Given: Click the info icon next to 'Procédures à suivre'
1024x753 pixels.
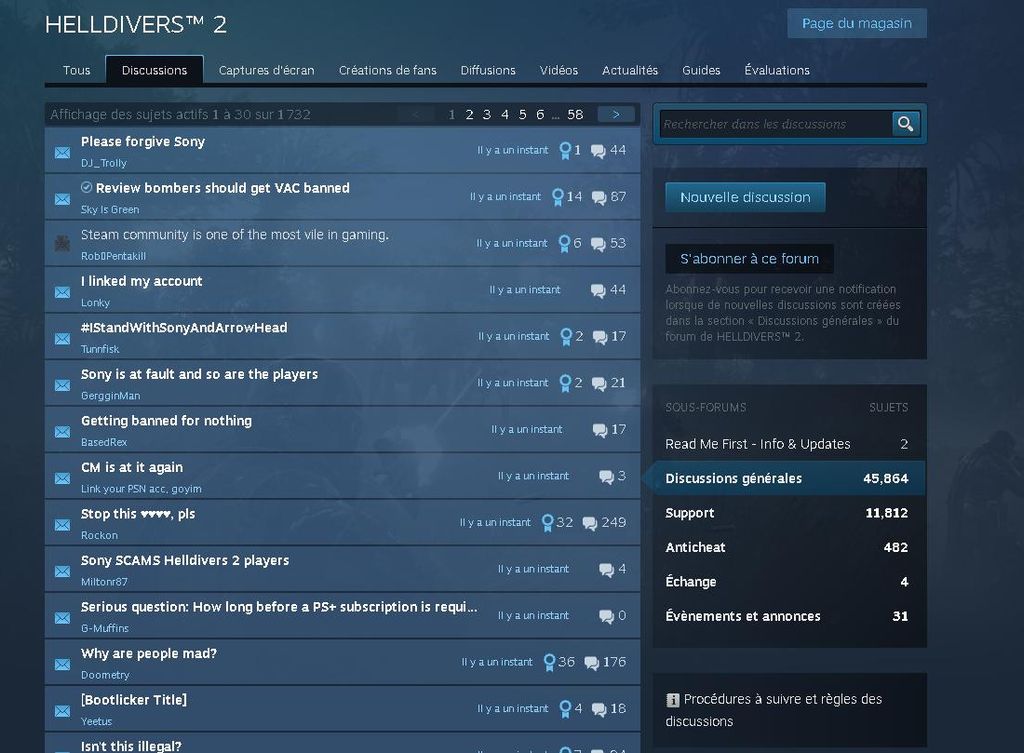Looking at the screenshot, I should 673,700.
